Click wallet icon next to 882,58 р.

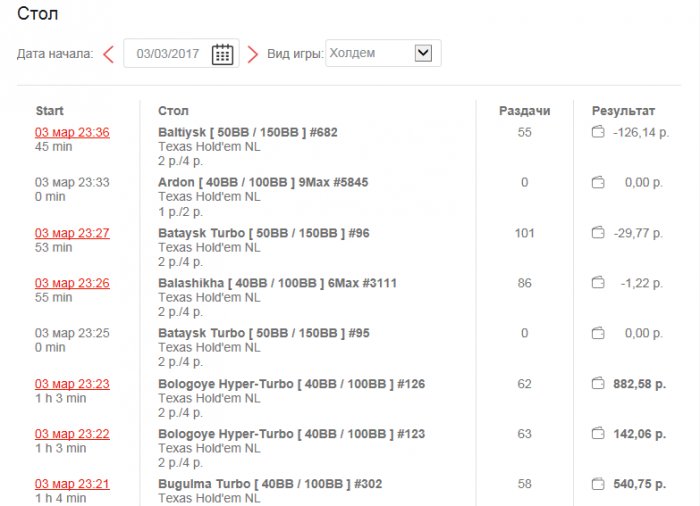coord(598,384)
